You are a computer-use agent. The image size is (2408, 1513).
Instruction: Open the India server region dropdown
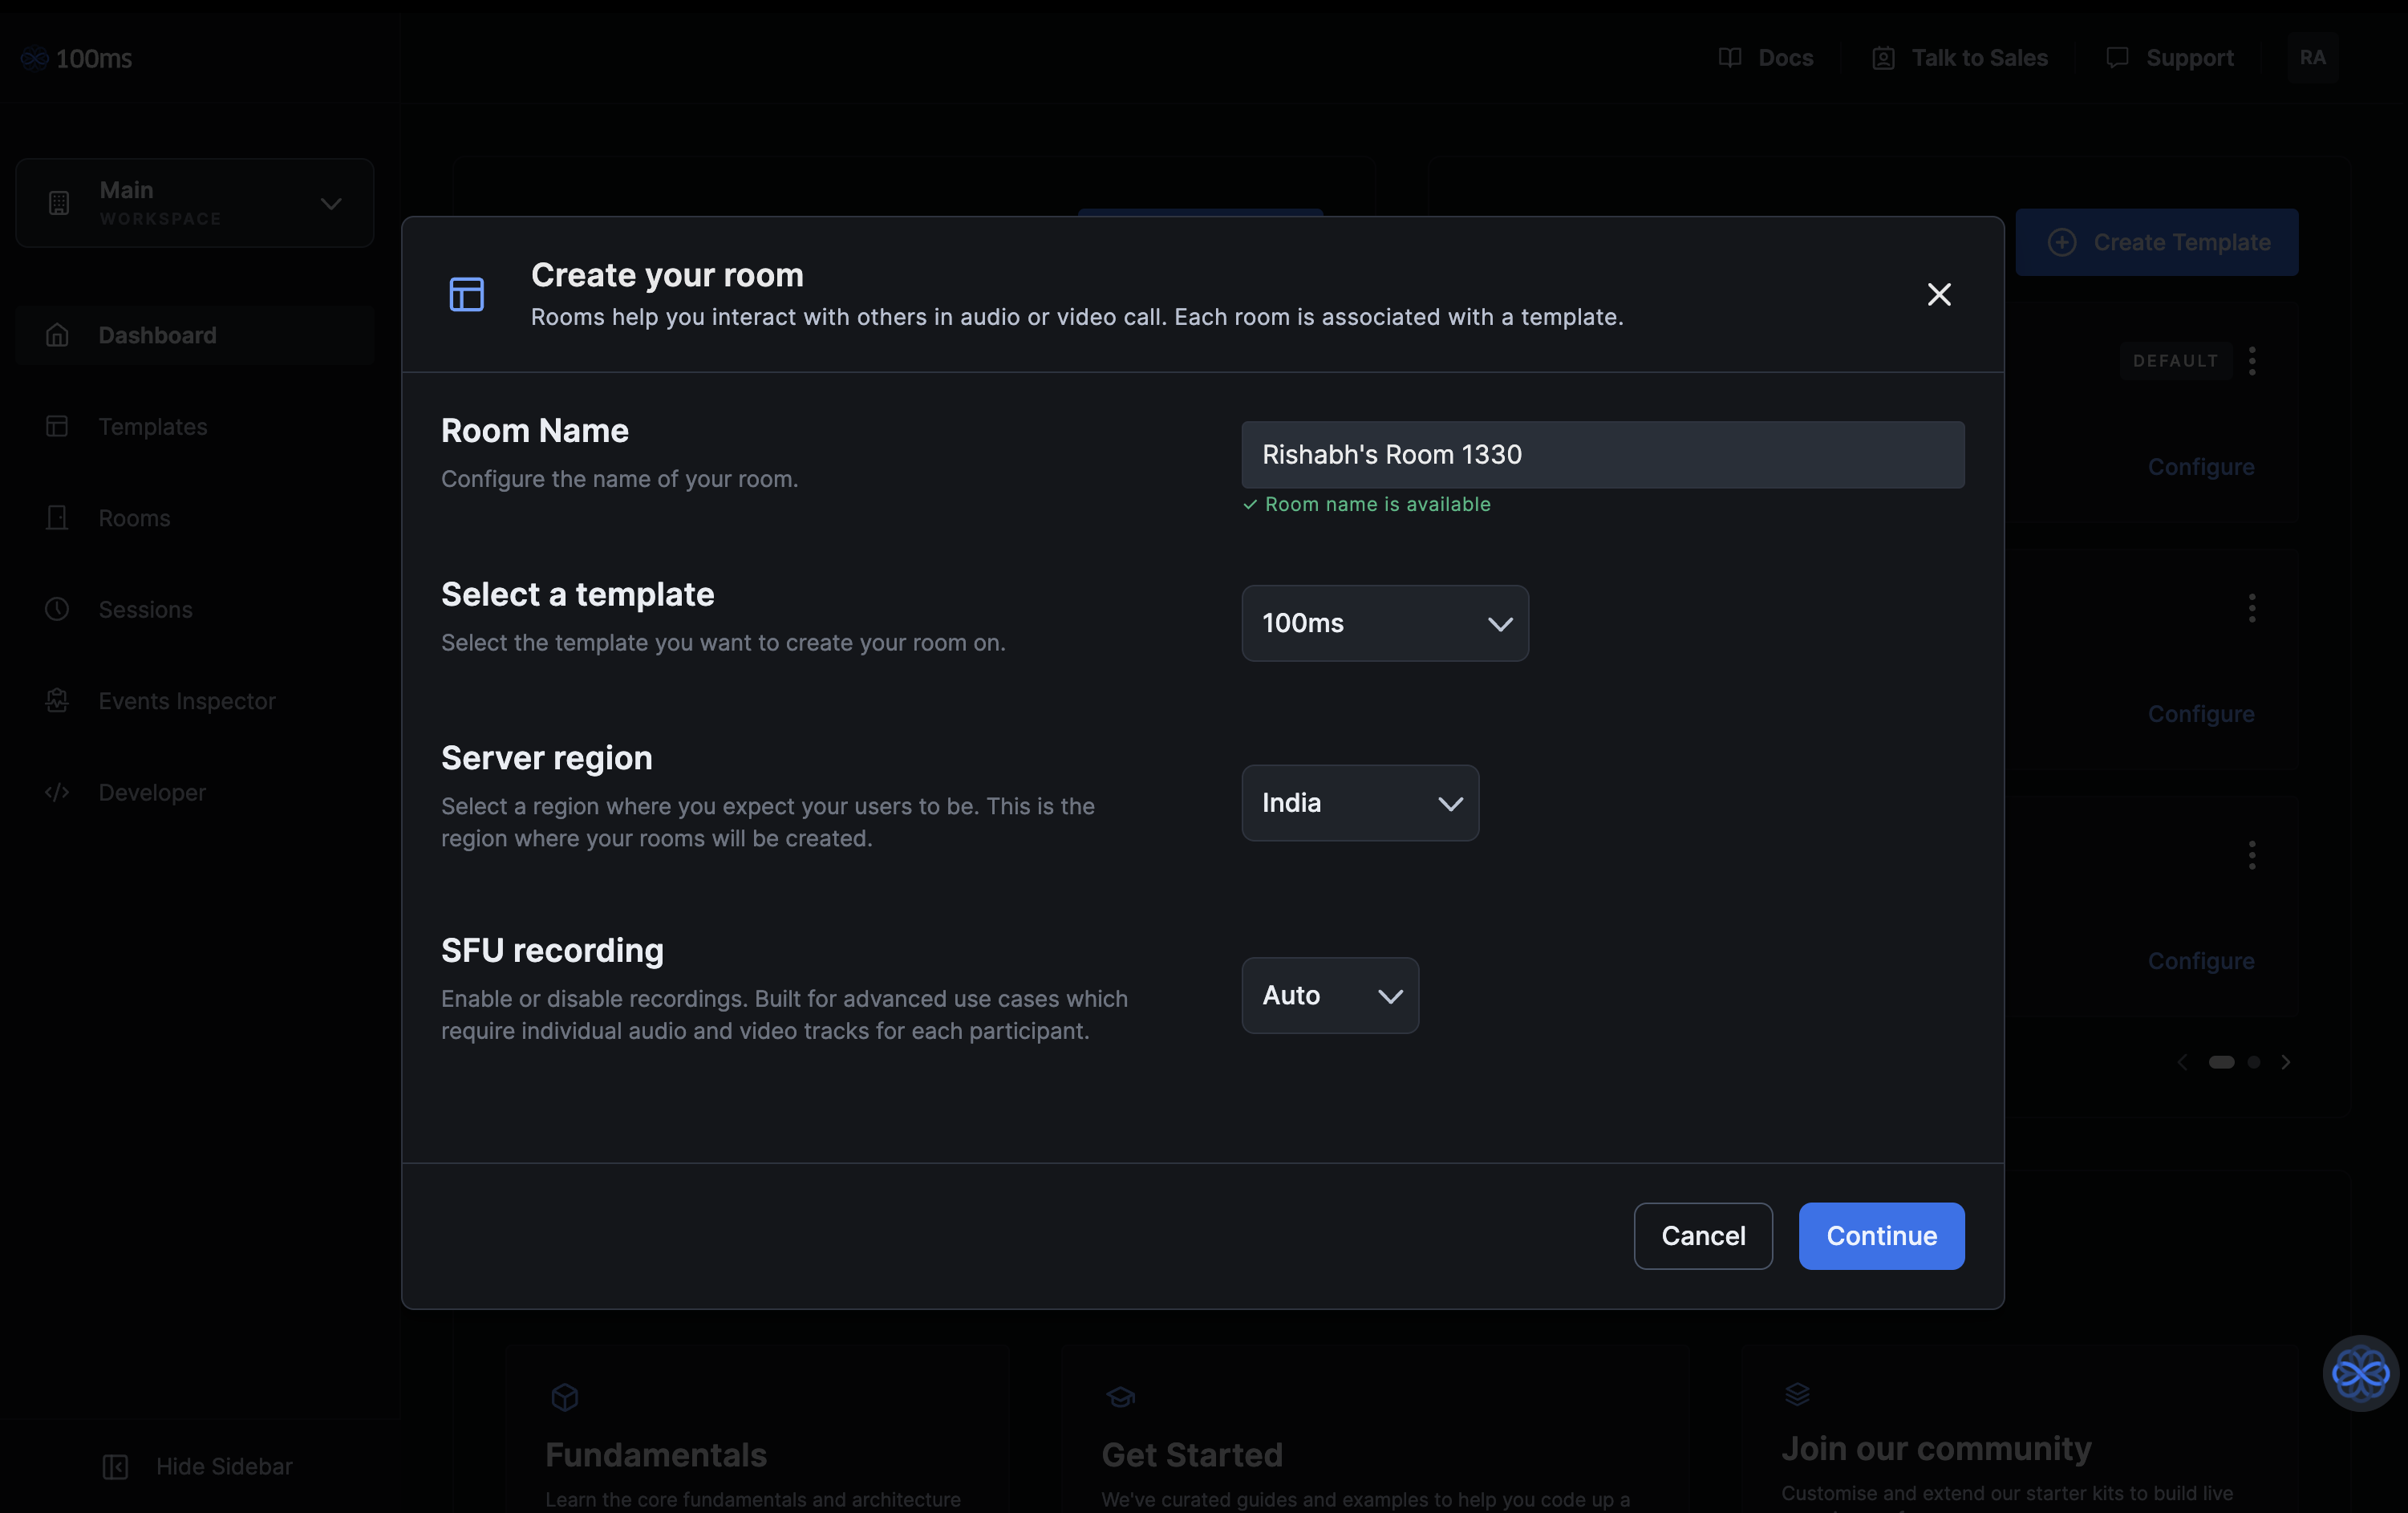(x=1359, y=803)
